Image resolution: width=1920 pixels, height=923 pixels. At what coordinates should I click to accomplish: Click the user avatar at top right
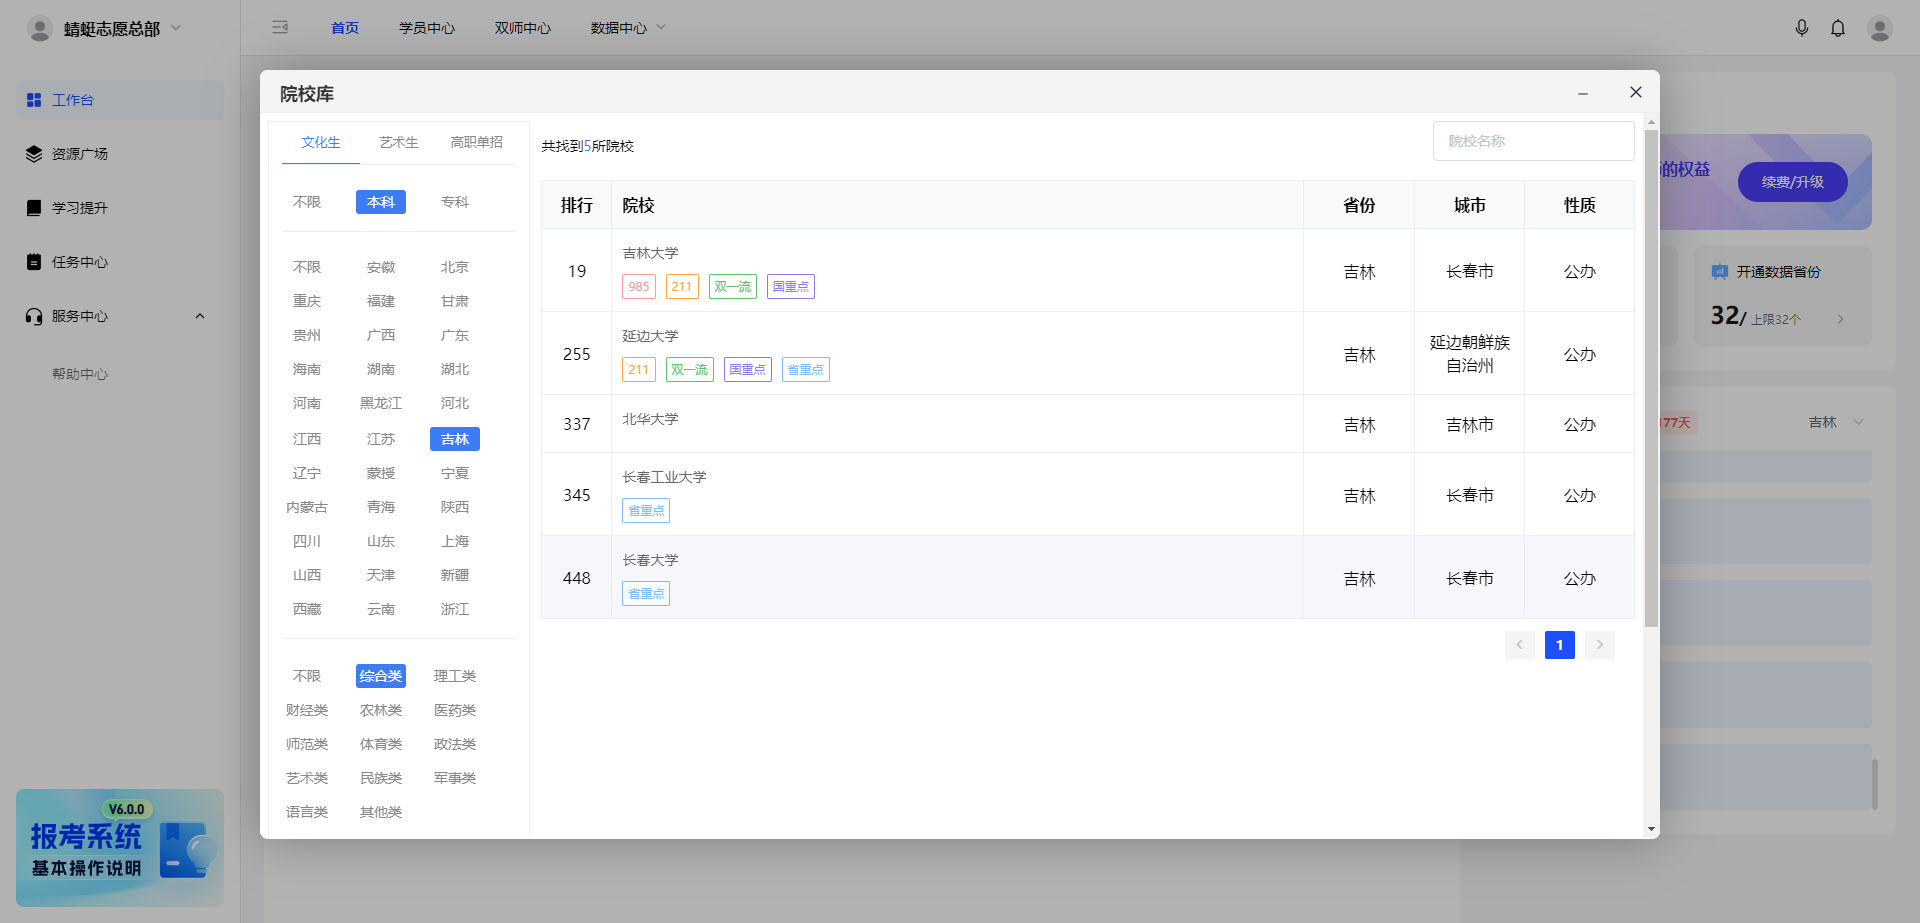[x=1879, y=28]
